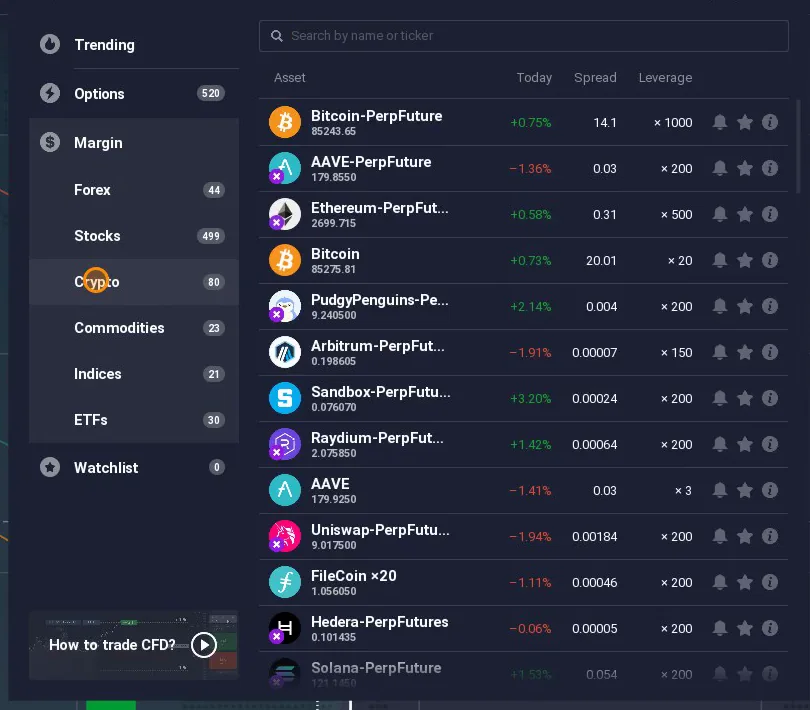Select Indices category
This screenshot has width=810, height=710.
point(134,374)
